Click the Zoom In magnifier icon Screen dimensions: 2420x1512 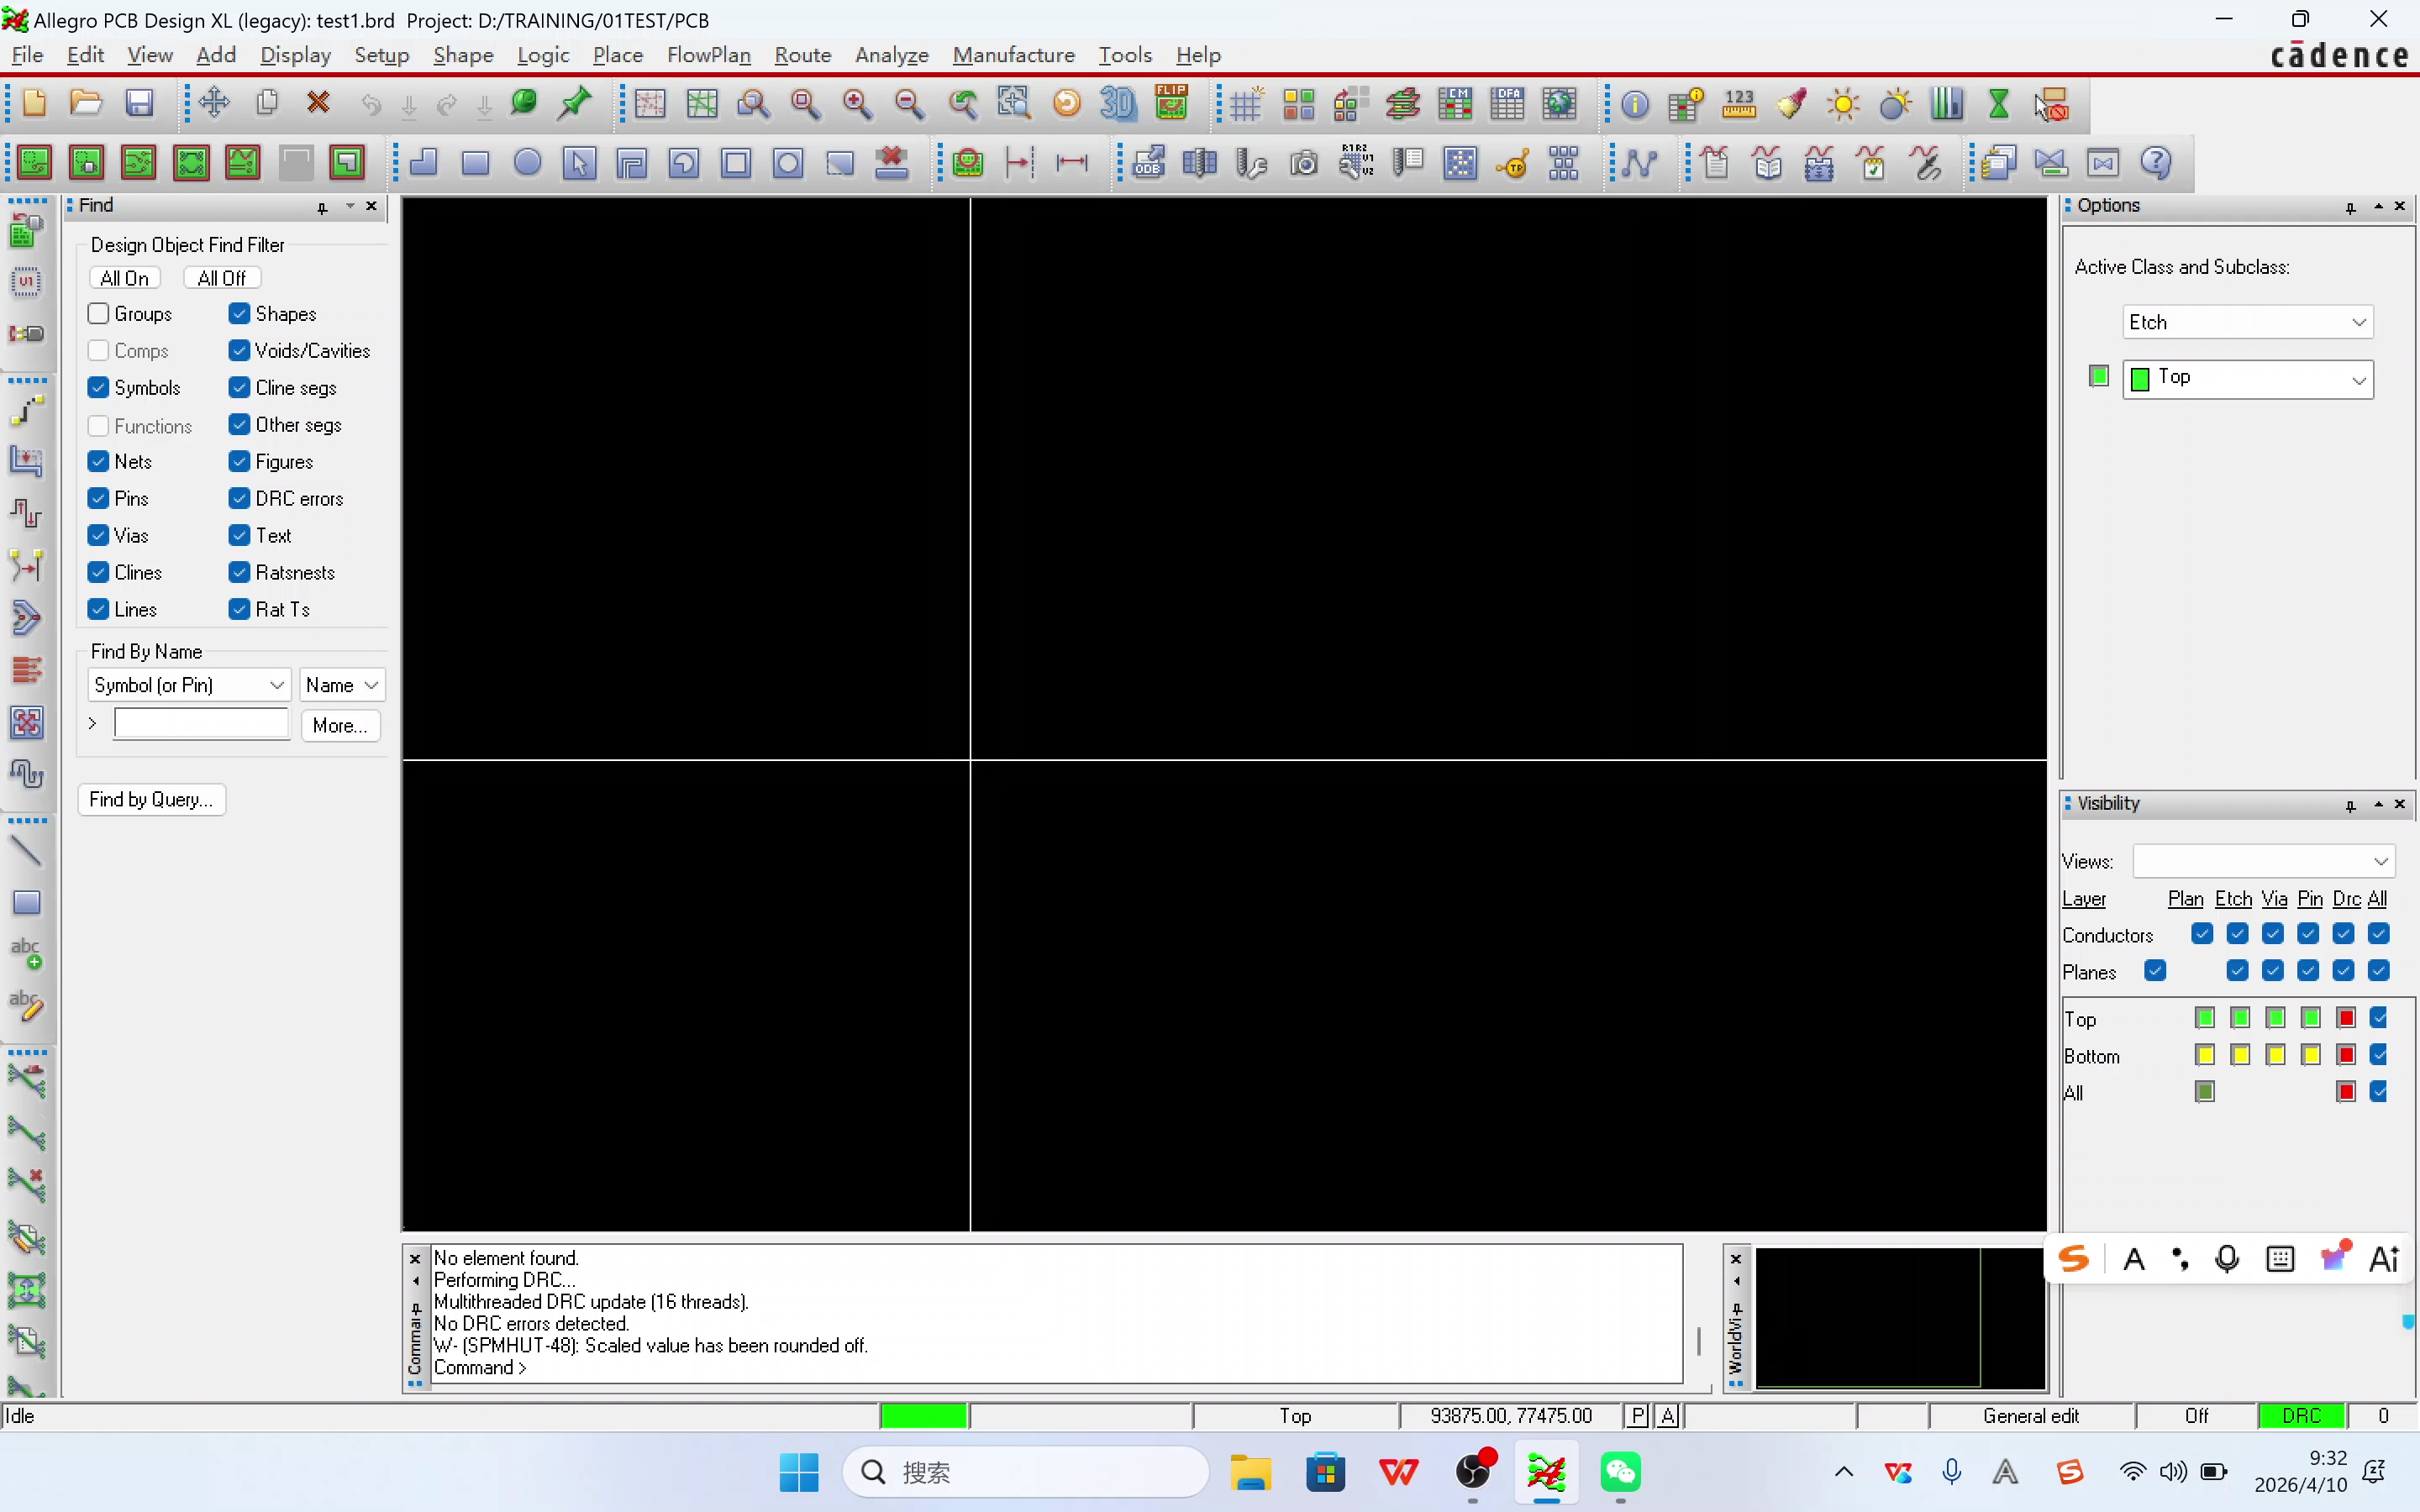click(857, 103)
